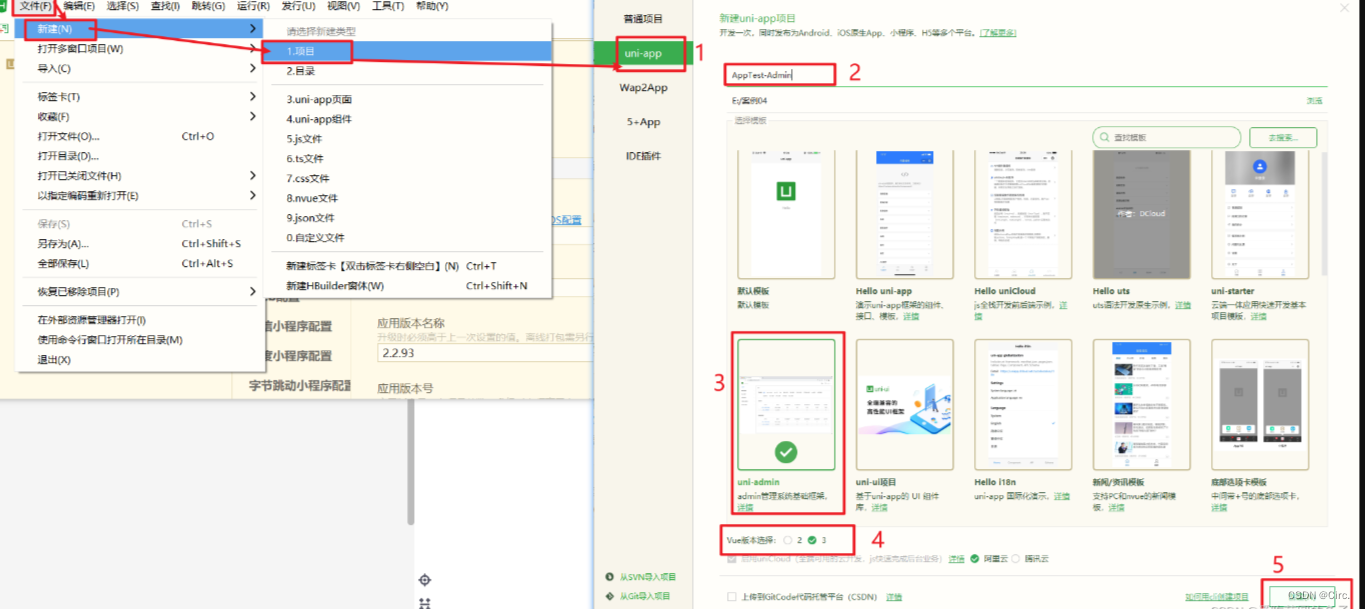Expand the 收藏(F) submenu
This screenshot has width=1365, height=609.
pos(141,117)
